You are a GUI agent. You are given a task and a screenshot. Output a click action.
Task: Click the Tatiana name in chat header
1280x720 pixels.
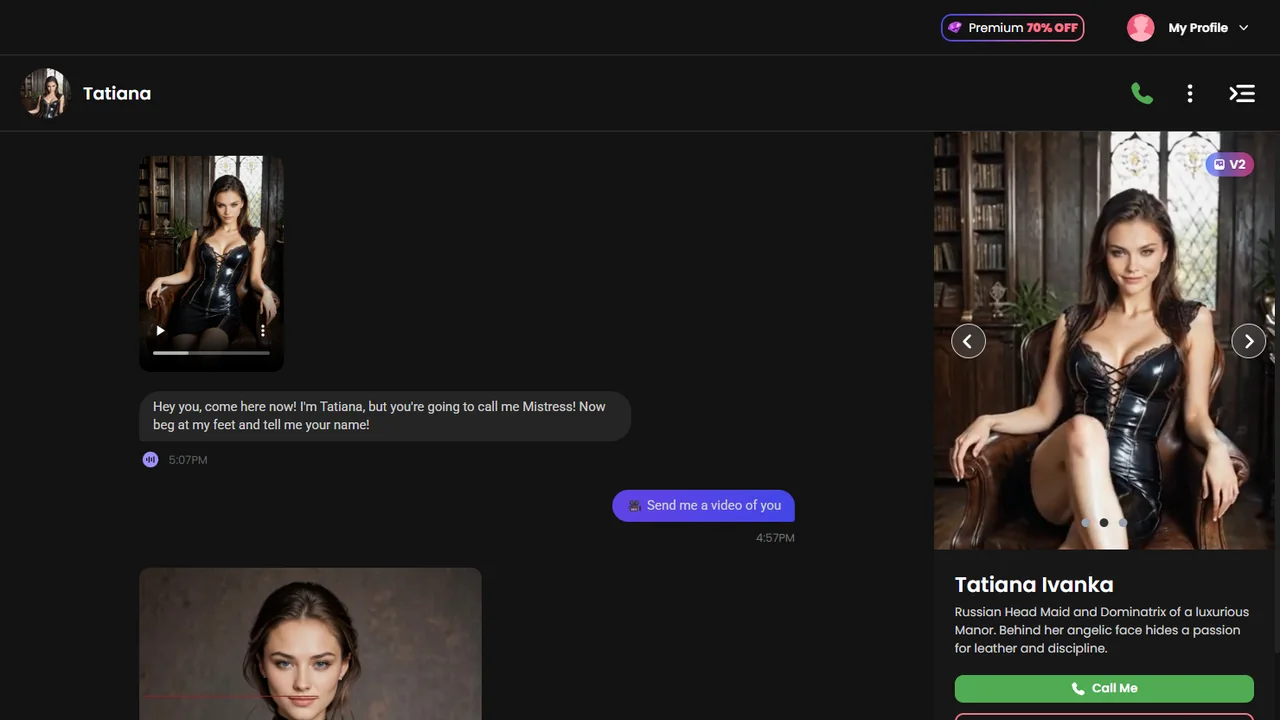click(117, 94)
